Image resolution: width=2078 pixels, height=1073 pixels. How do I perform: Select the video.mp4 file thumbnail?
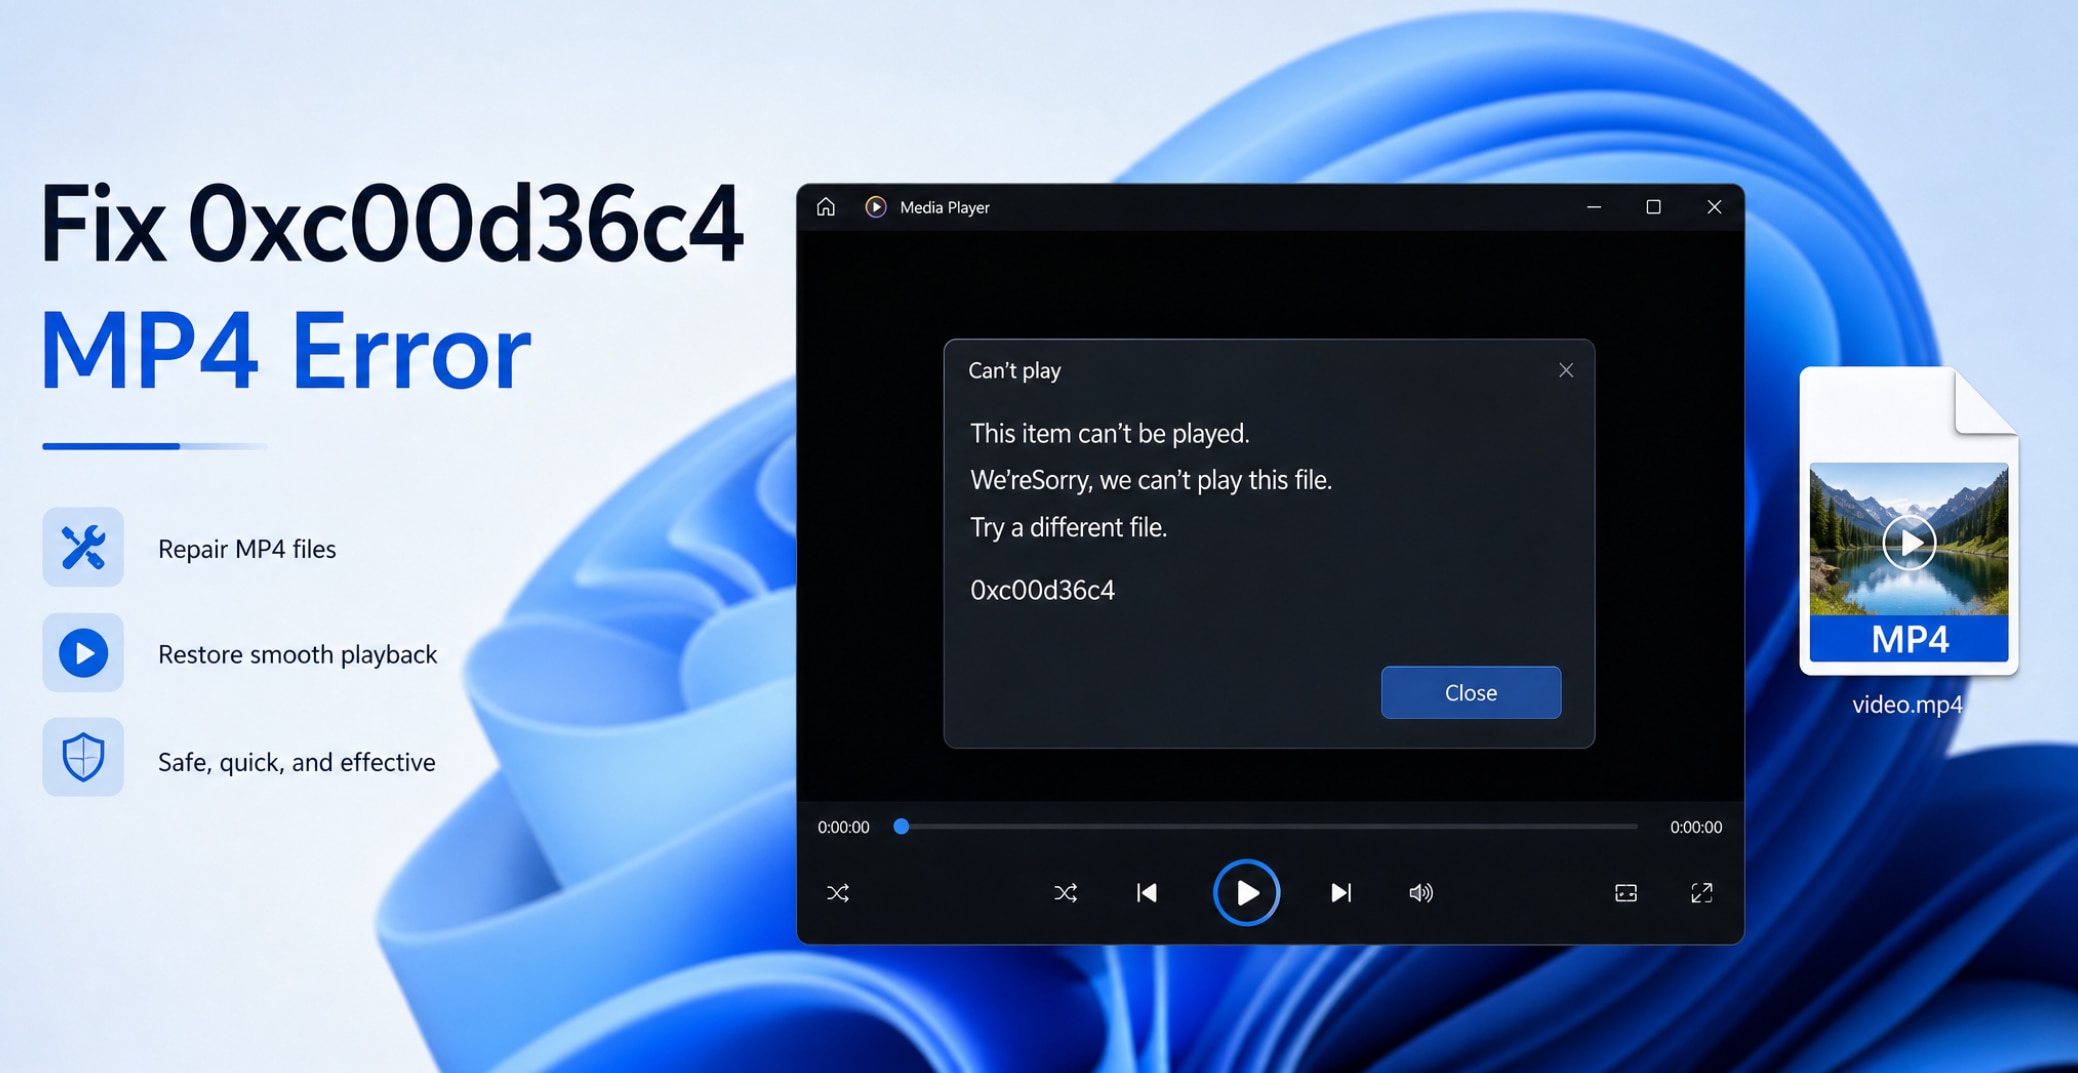pos(1909,521)
